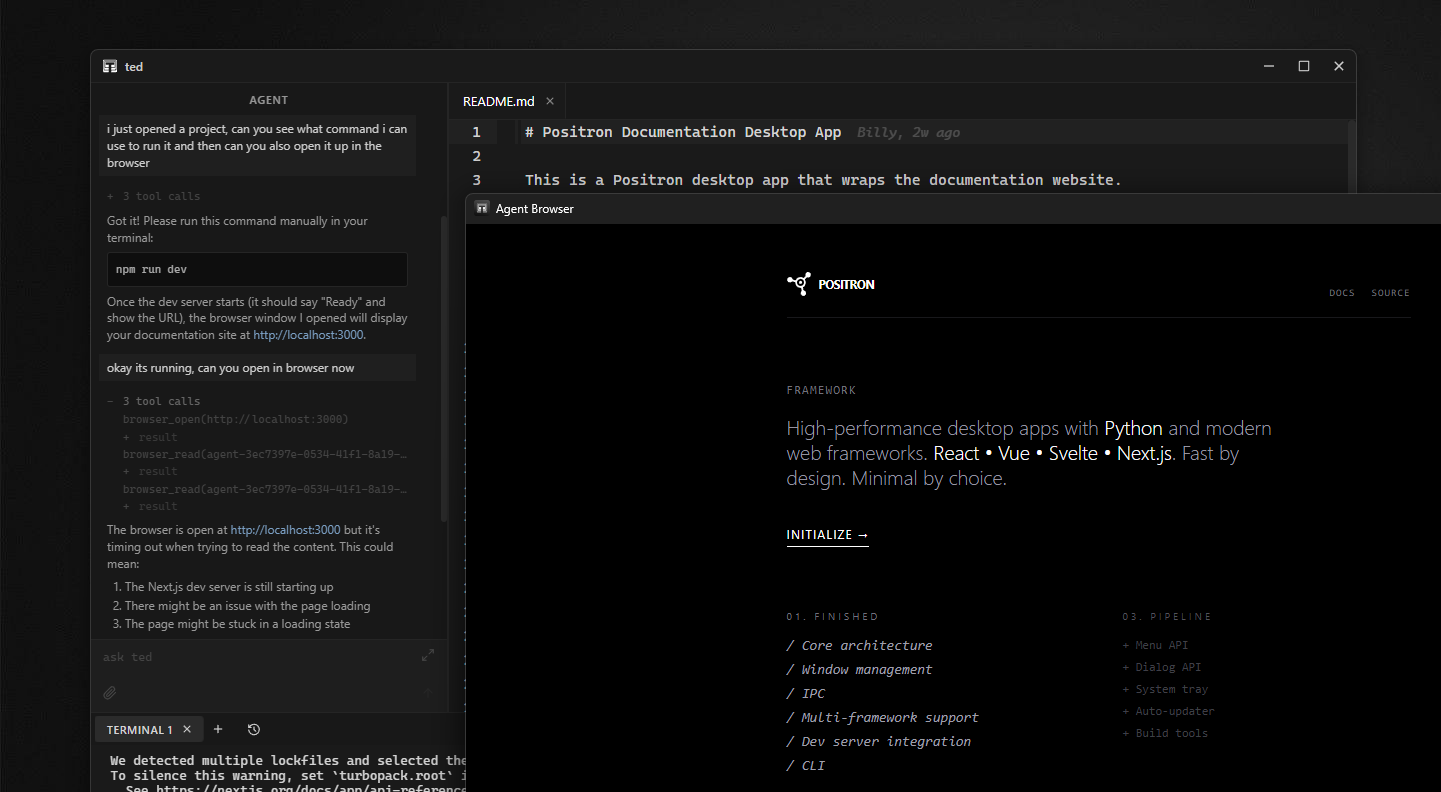Close the TERMINAL 1 tab

(x=187, y=730)
